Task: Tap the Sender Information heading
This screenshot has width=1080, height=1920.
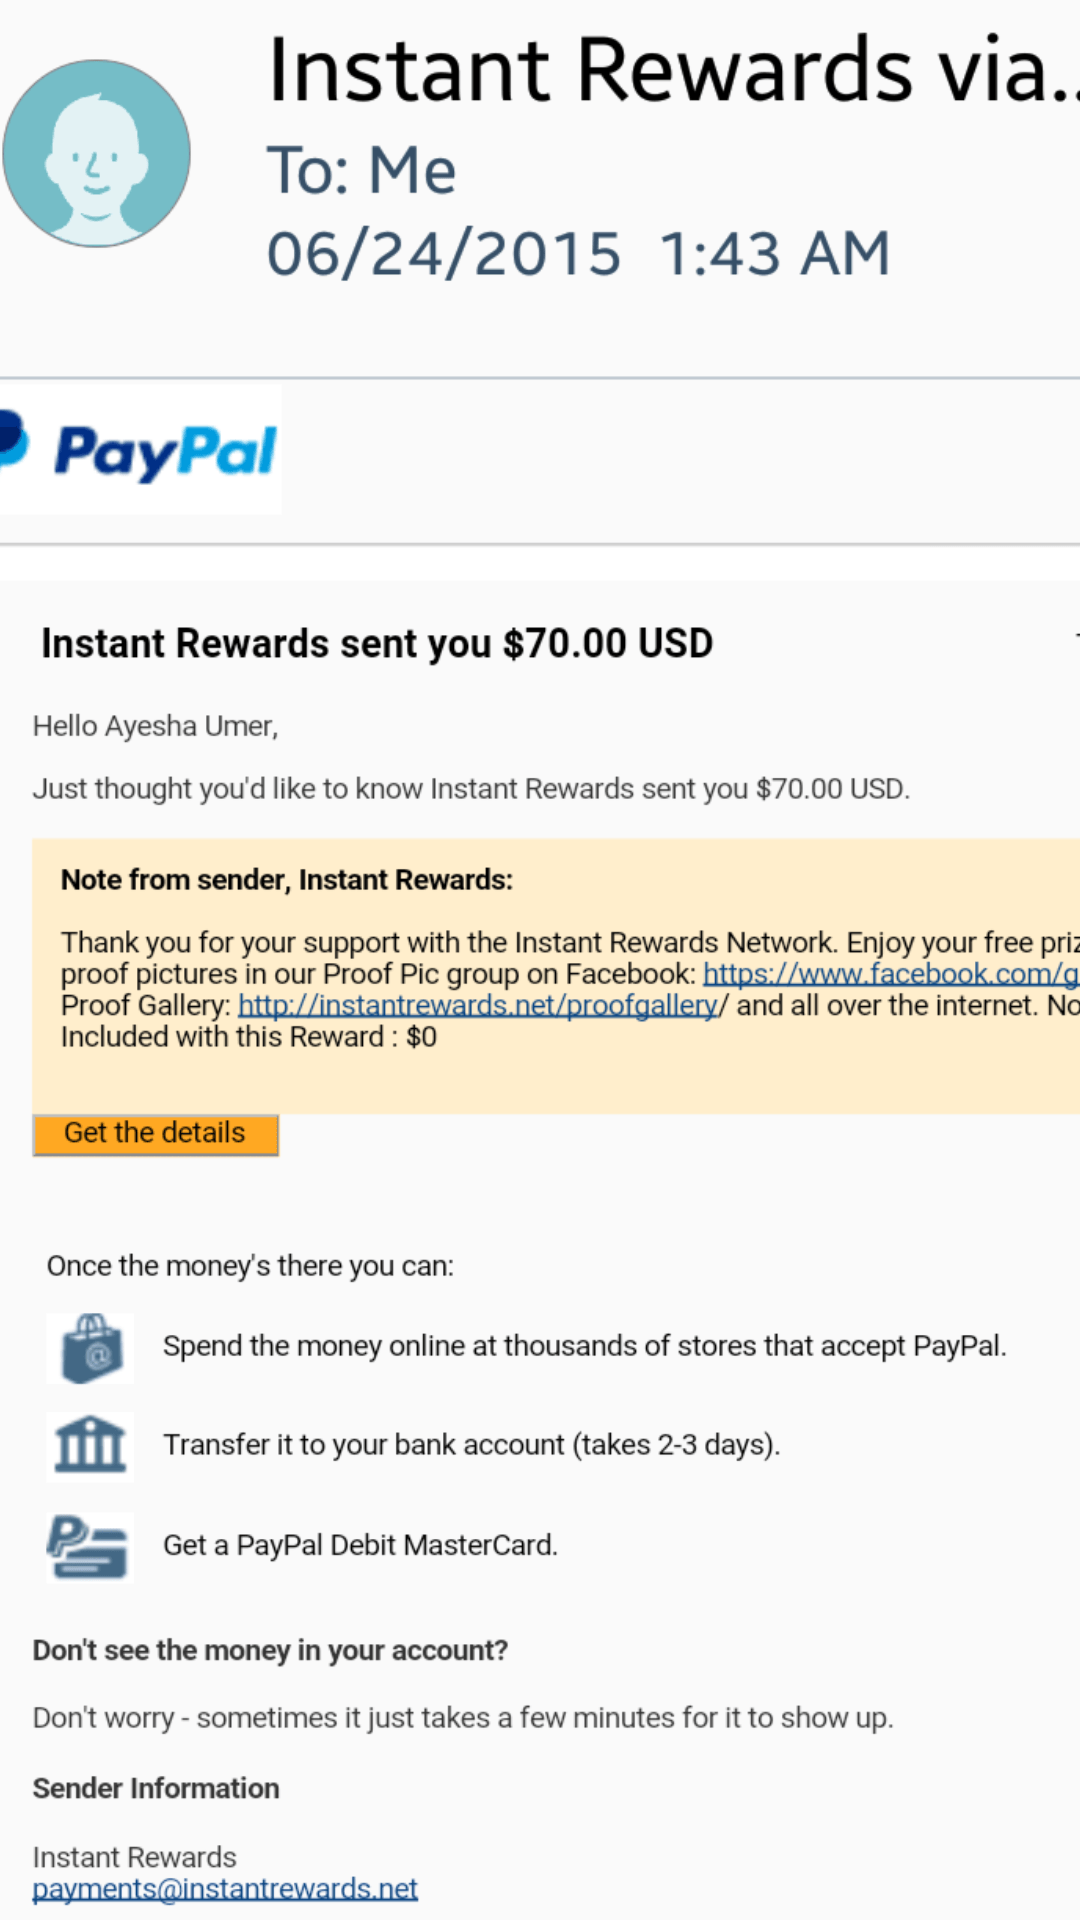Action: (x=156, y=1788)
